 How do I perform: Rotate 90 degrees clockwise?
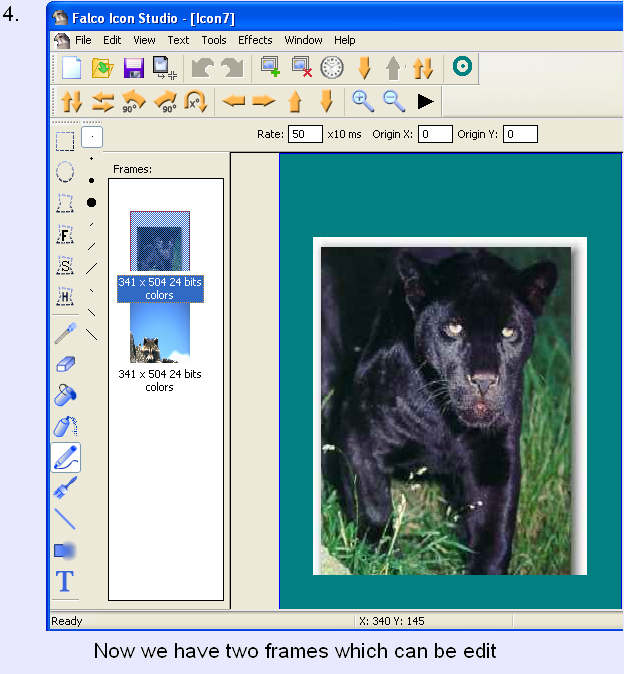point(165,101)
